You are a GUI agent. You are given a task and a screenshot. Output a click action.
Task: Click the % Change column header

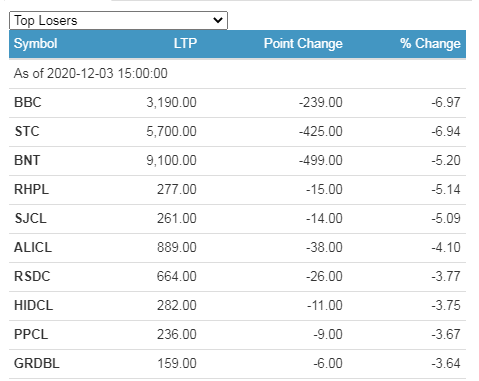pyautogui.click(x=430, y=44)
